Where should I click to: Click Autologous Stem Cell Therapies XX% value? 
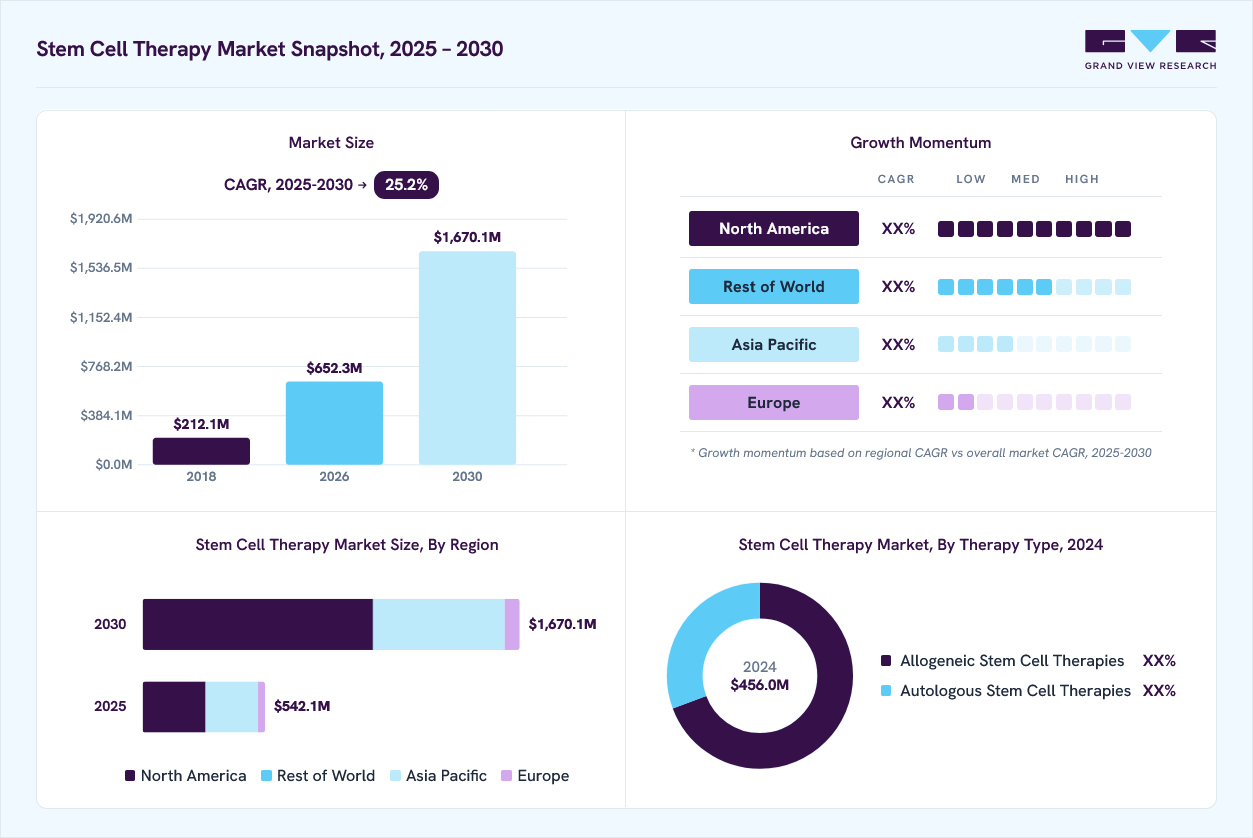click(x=1159, y=691)
